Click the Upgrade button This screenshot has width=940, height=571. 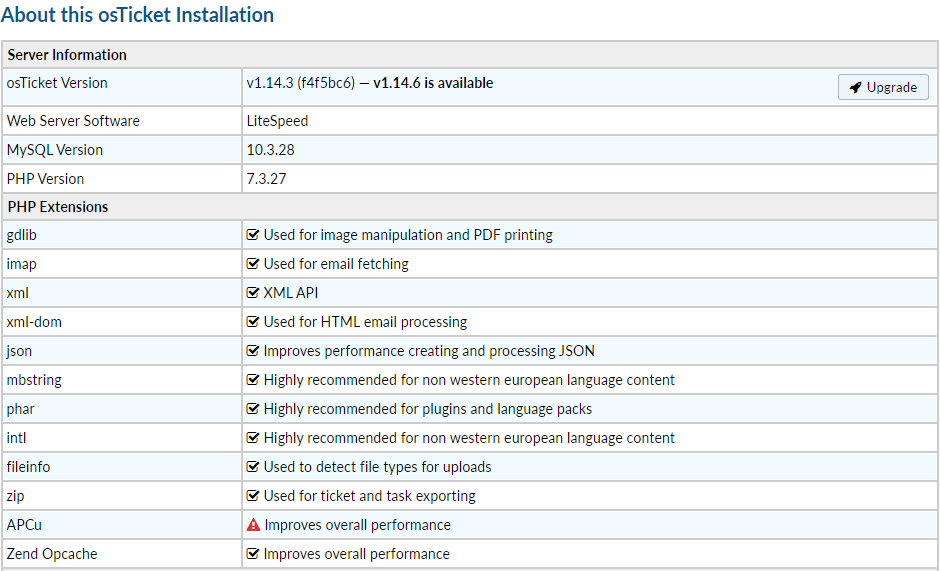[x=883, y=88]
